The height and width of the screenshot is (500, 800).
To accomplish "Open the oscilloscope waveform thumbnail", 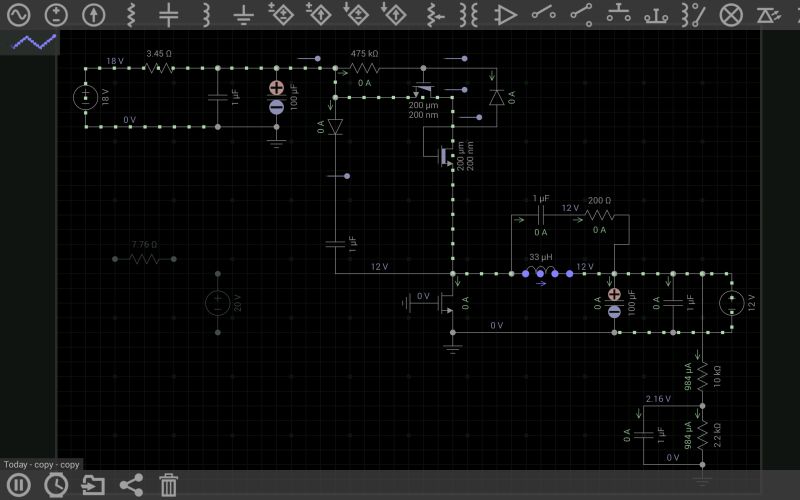I will click(34, 42).
